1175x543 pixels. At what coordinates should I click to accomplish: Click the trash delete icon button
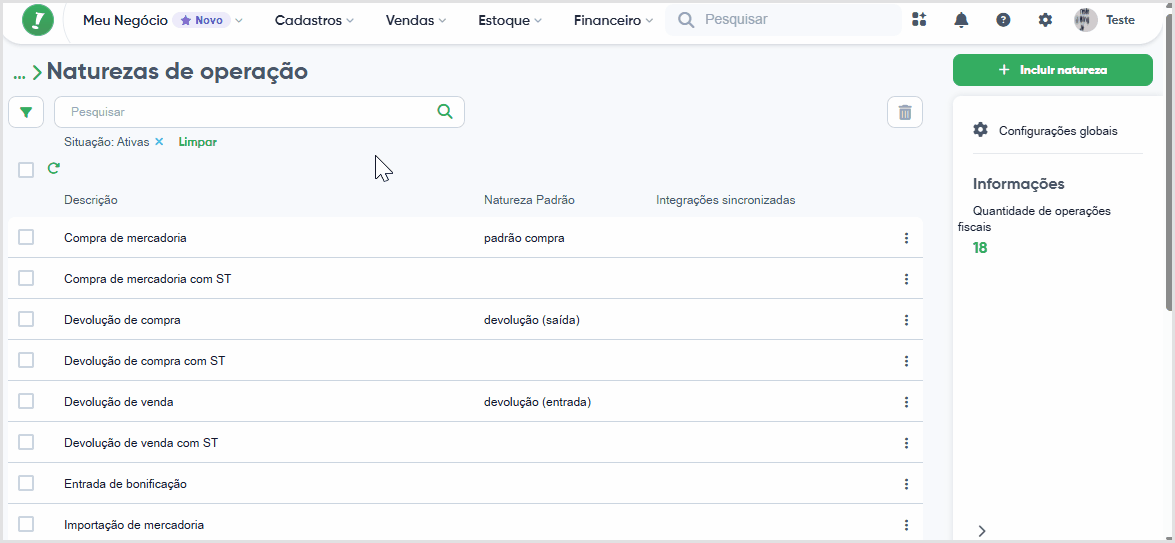point(905,112)
